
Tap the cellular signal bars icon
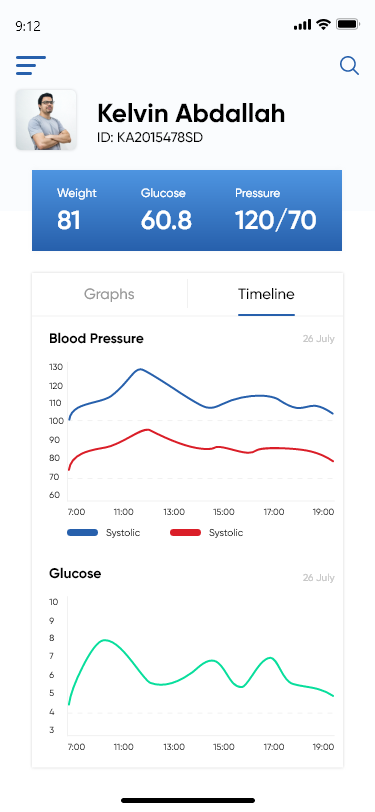coord(302,25)
